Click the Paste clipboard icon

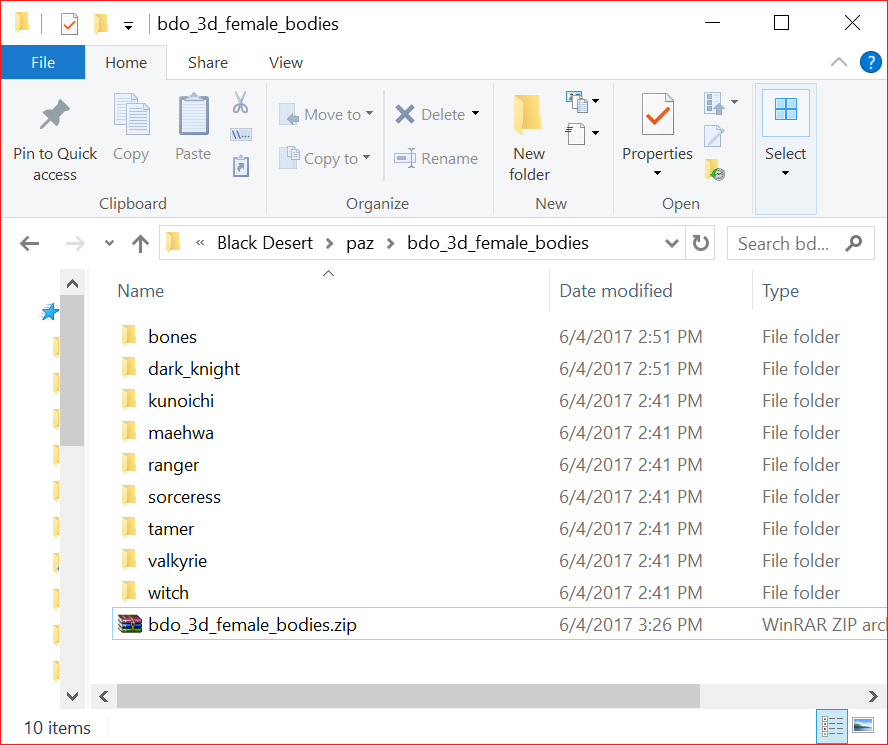[x=193, y=115]
